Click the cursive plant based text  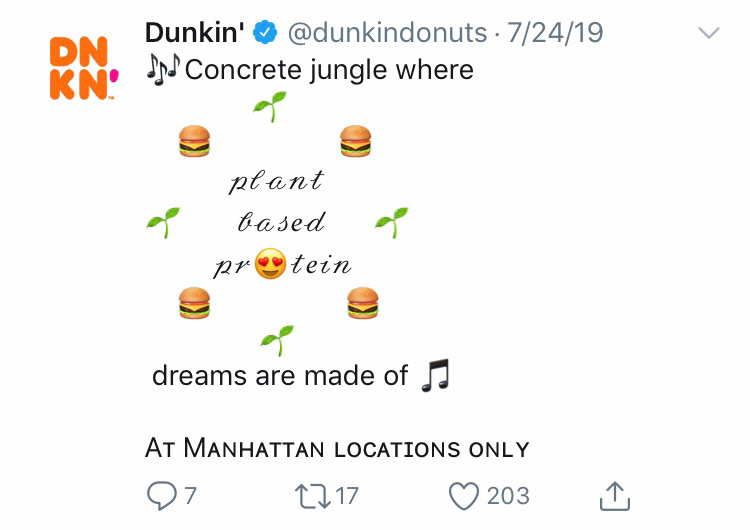[278, 201]
